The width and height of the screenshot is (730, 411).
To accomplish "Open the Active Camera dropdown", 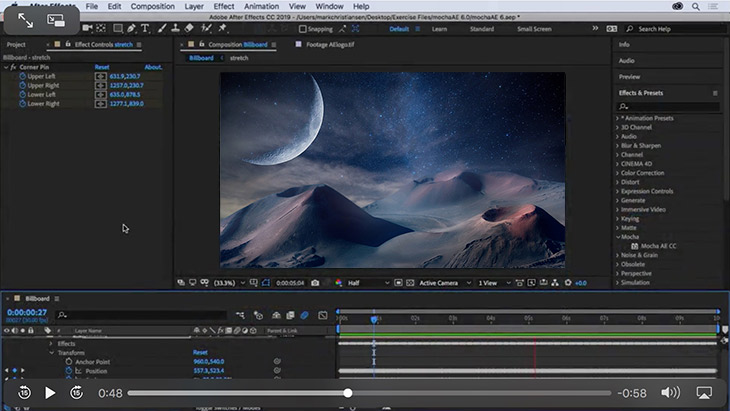I will pyautogui.click(x=445, y=283).
